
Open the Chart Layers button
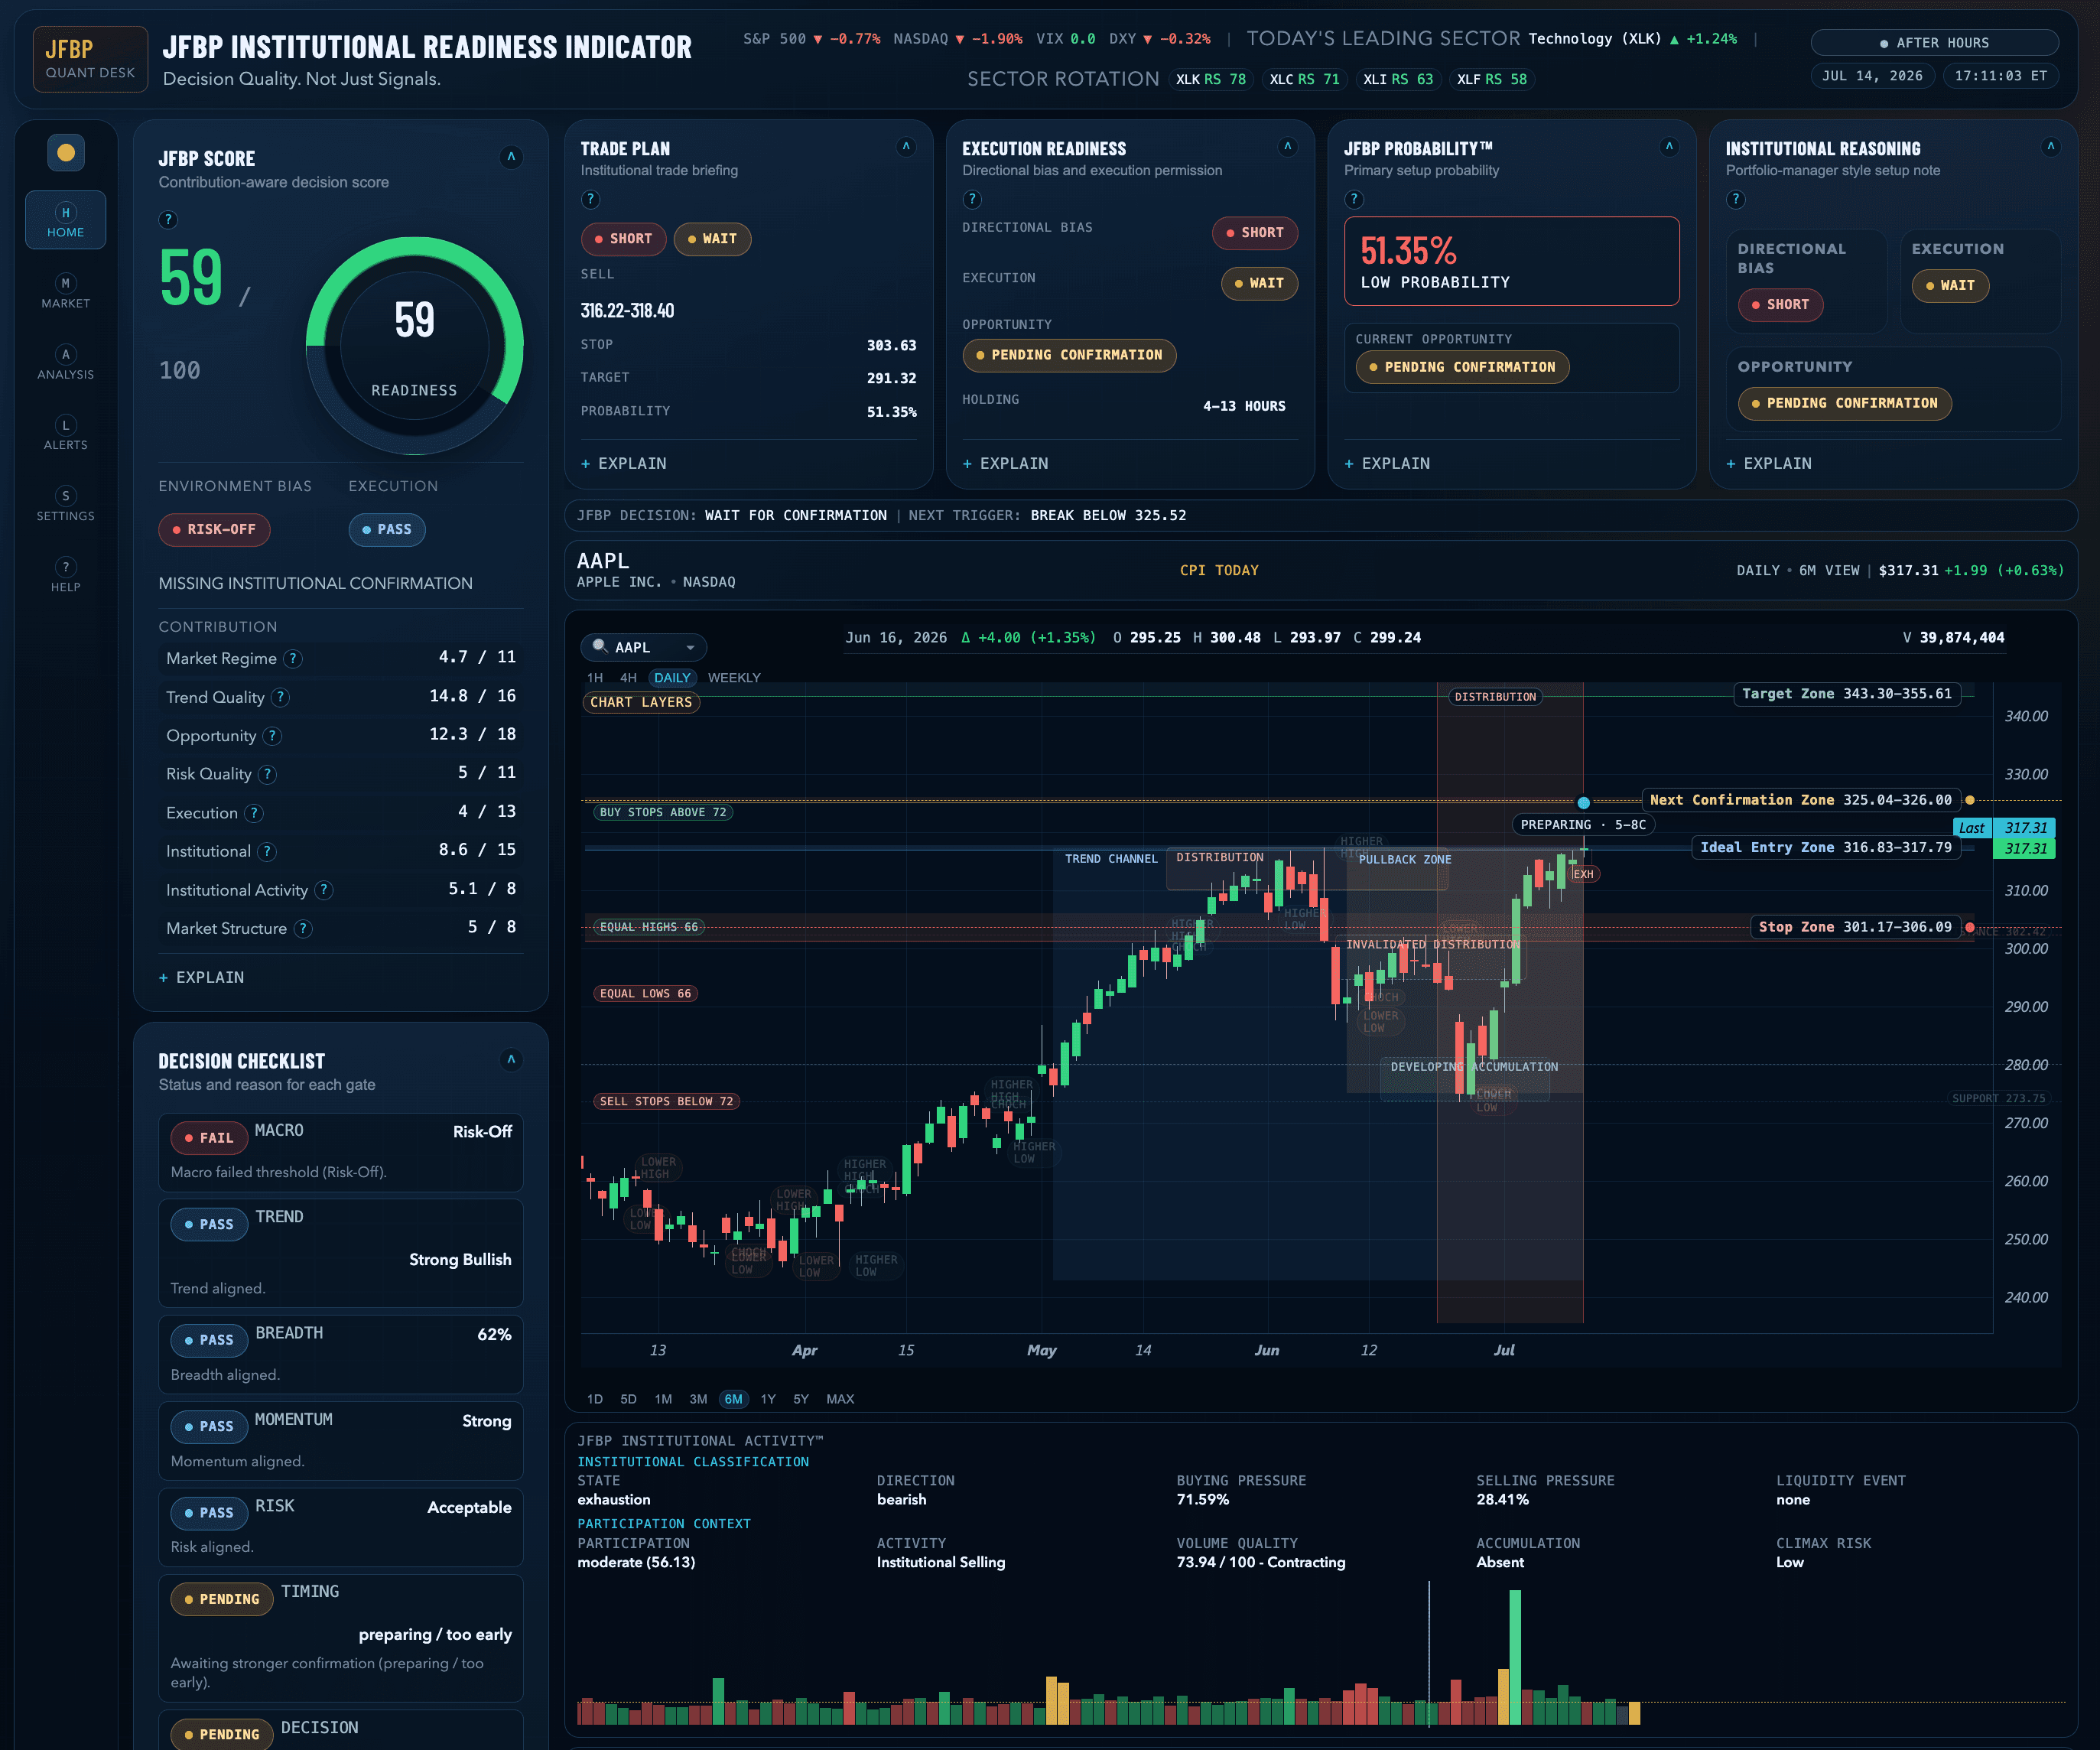pos(641,702)
